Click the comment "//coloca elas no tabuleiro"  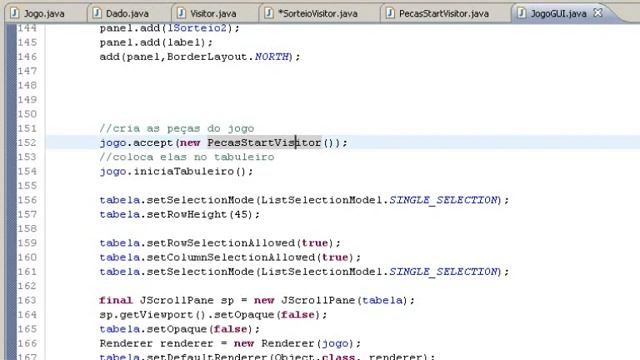(187, 157)
